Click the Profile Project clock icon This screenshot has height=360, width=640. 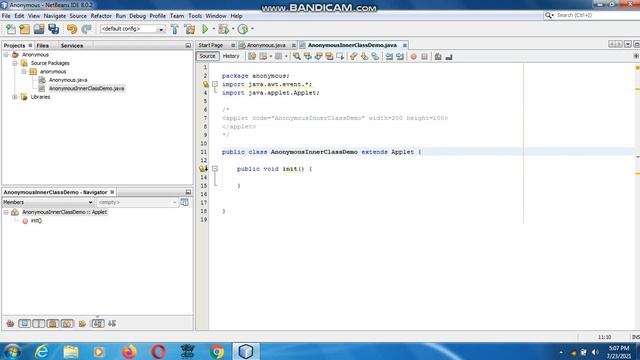point(243,29)
